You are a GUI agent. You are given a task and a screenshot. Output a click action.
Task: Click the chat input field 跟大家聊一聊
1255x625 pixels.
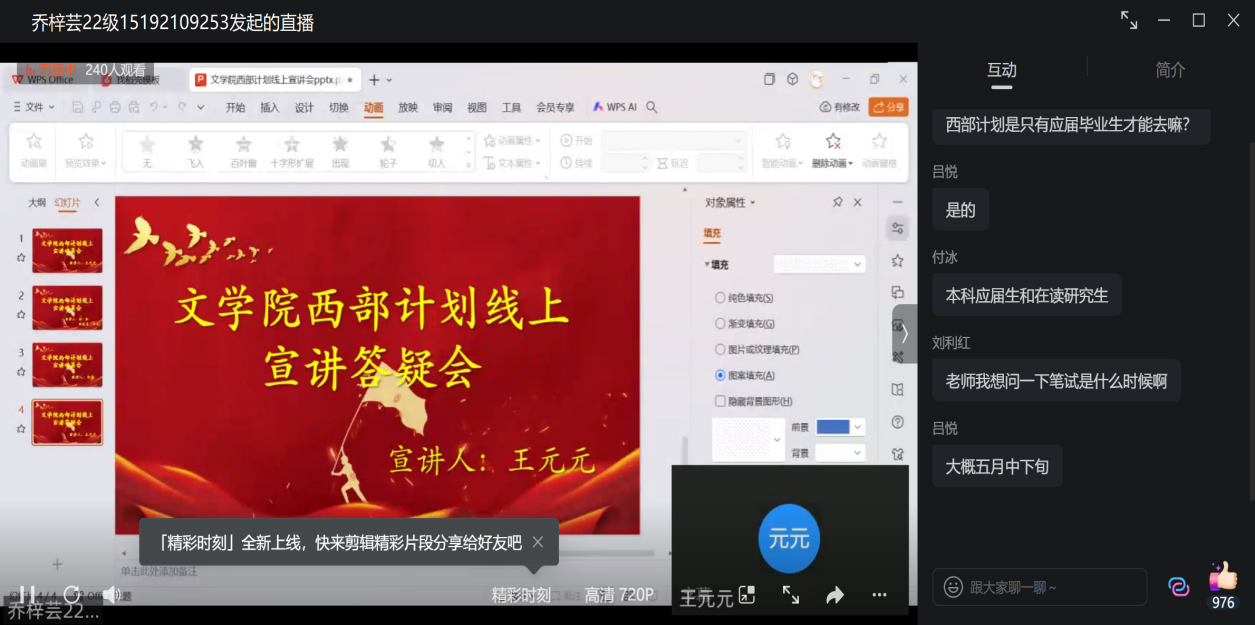tap(1050, 587)
